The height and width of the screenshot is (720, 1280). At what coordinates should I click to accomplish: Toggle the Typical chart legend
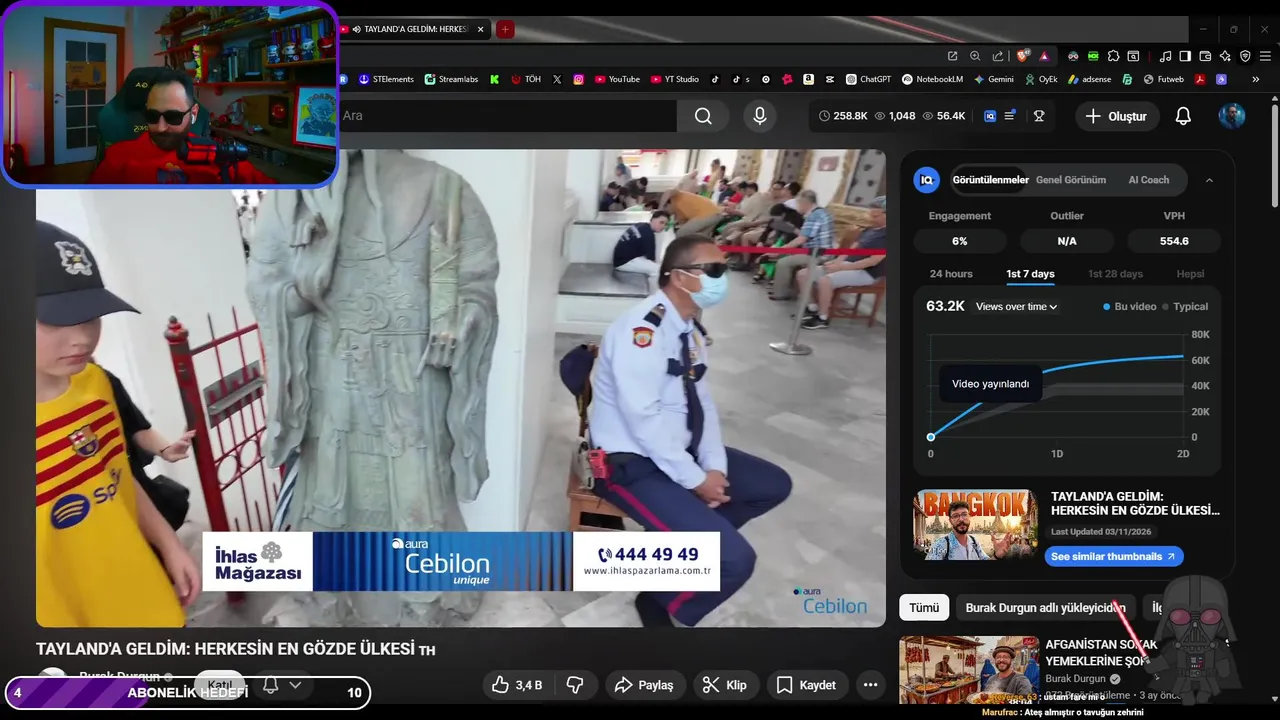[x=1185, y=307]
